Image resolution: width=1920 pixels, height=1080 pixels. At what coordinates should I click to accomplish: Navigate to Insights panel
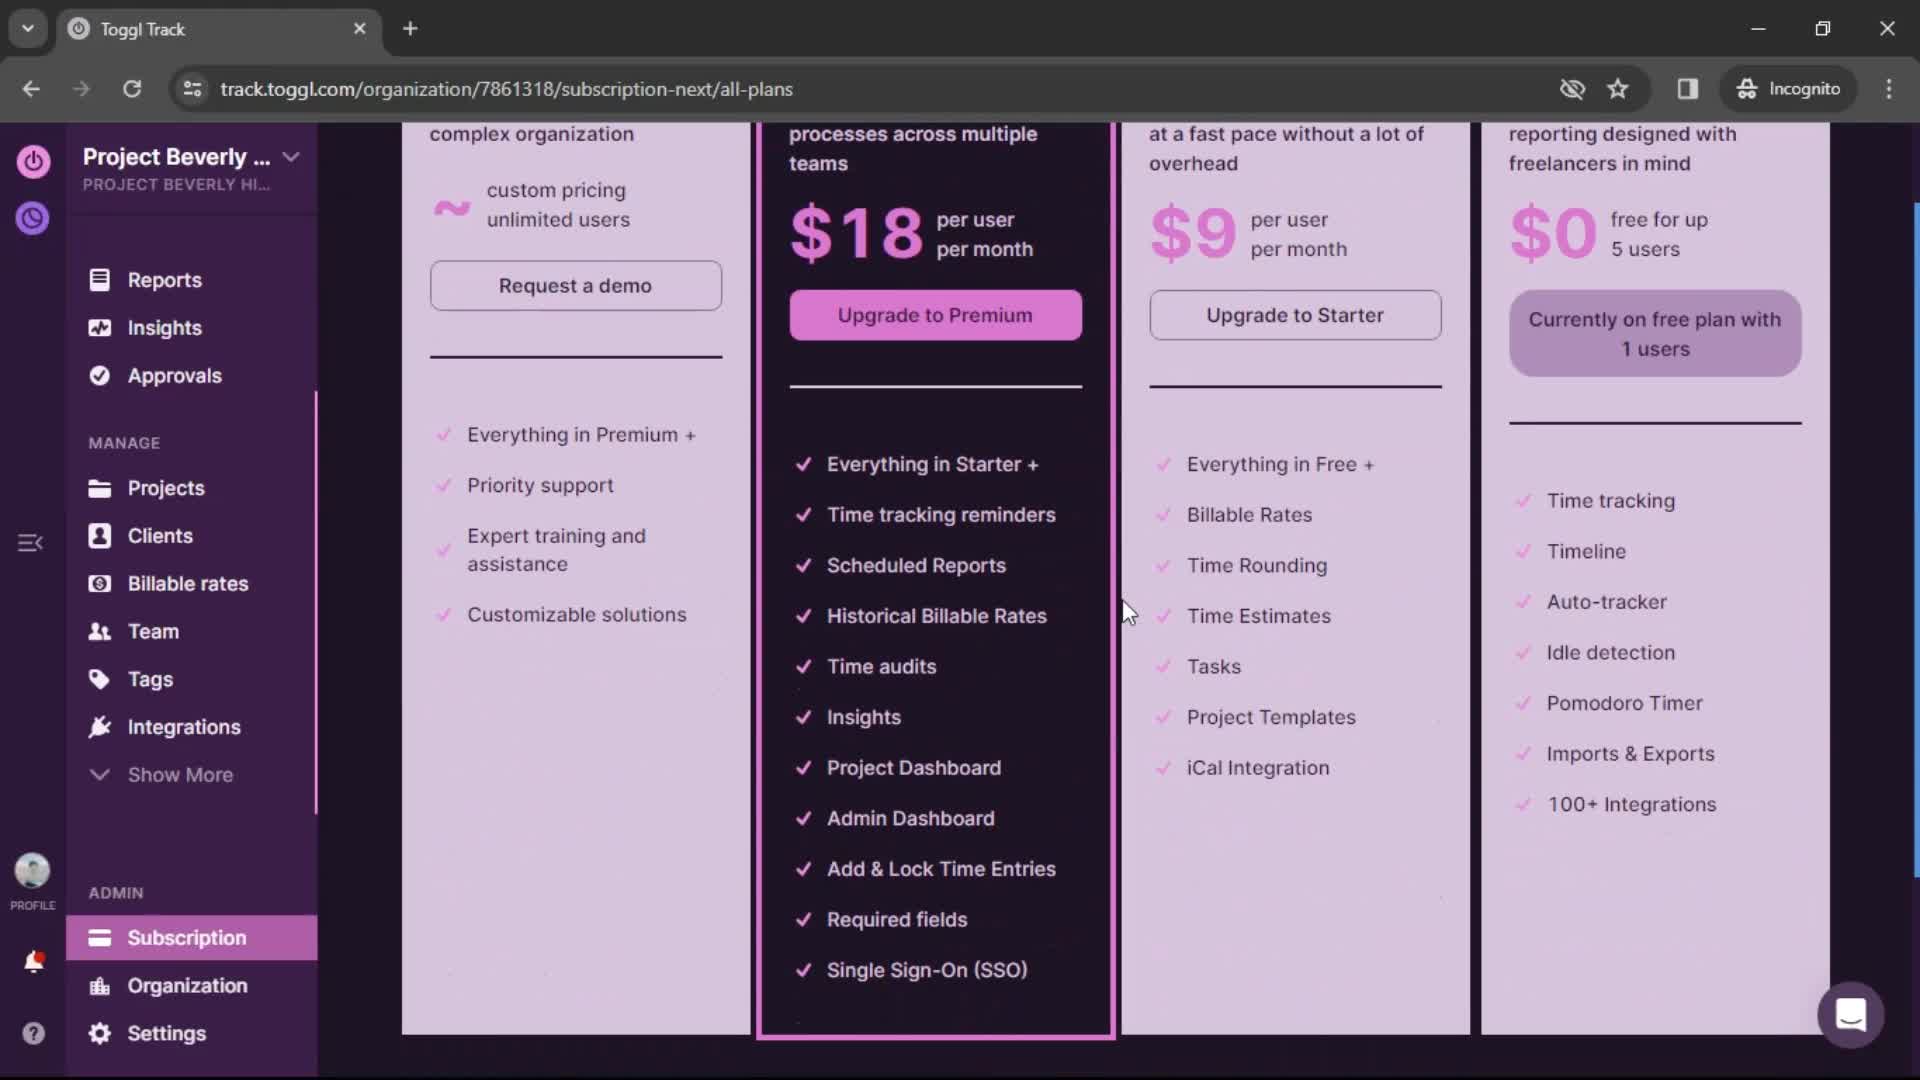click(x=164, y=327)
